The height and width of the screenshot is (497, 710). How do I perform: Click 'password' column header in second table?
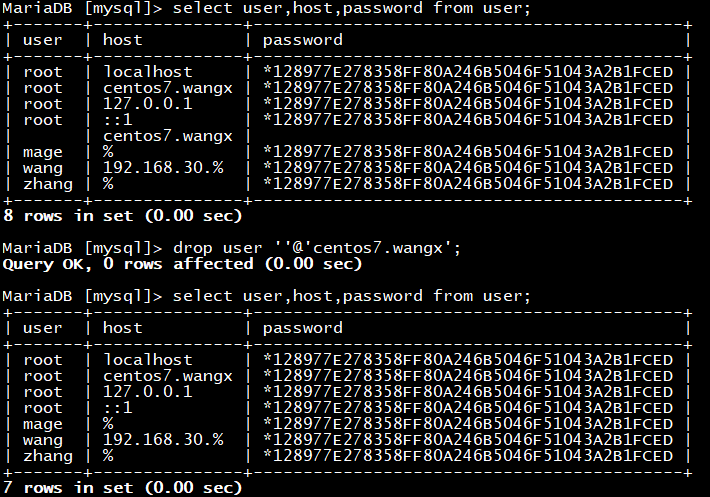coord(302,328)
